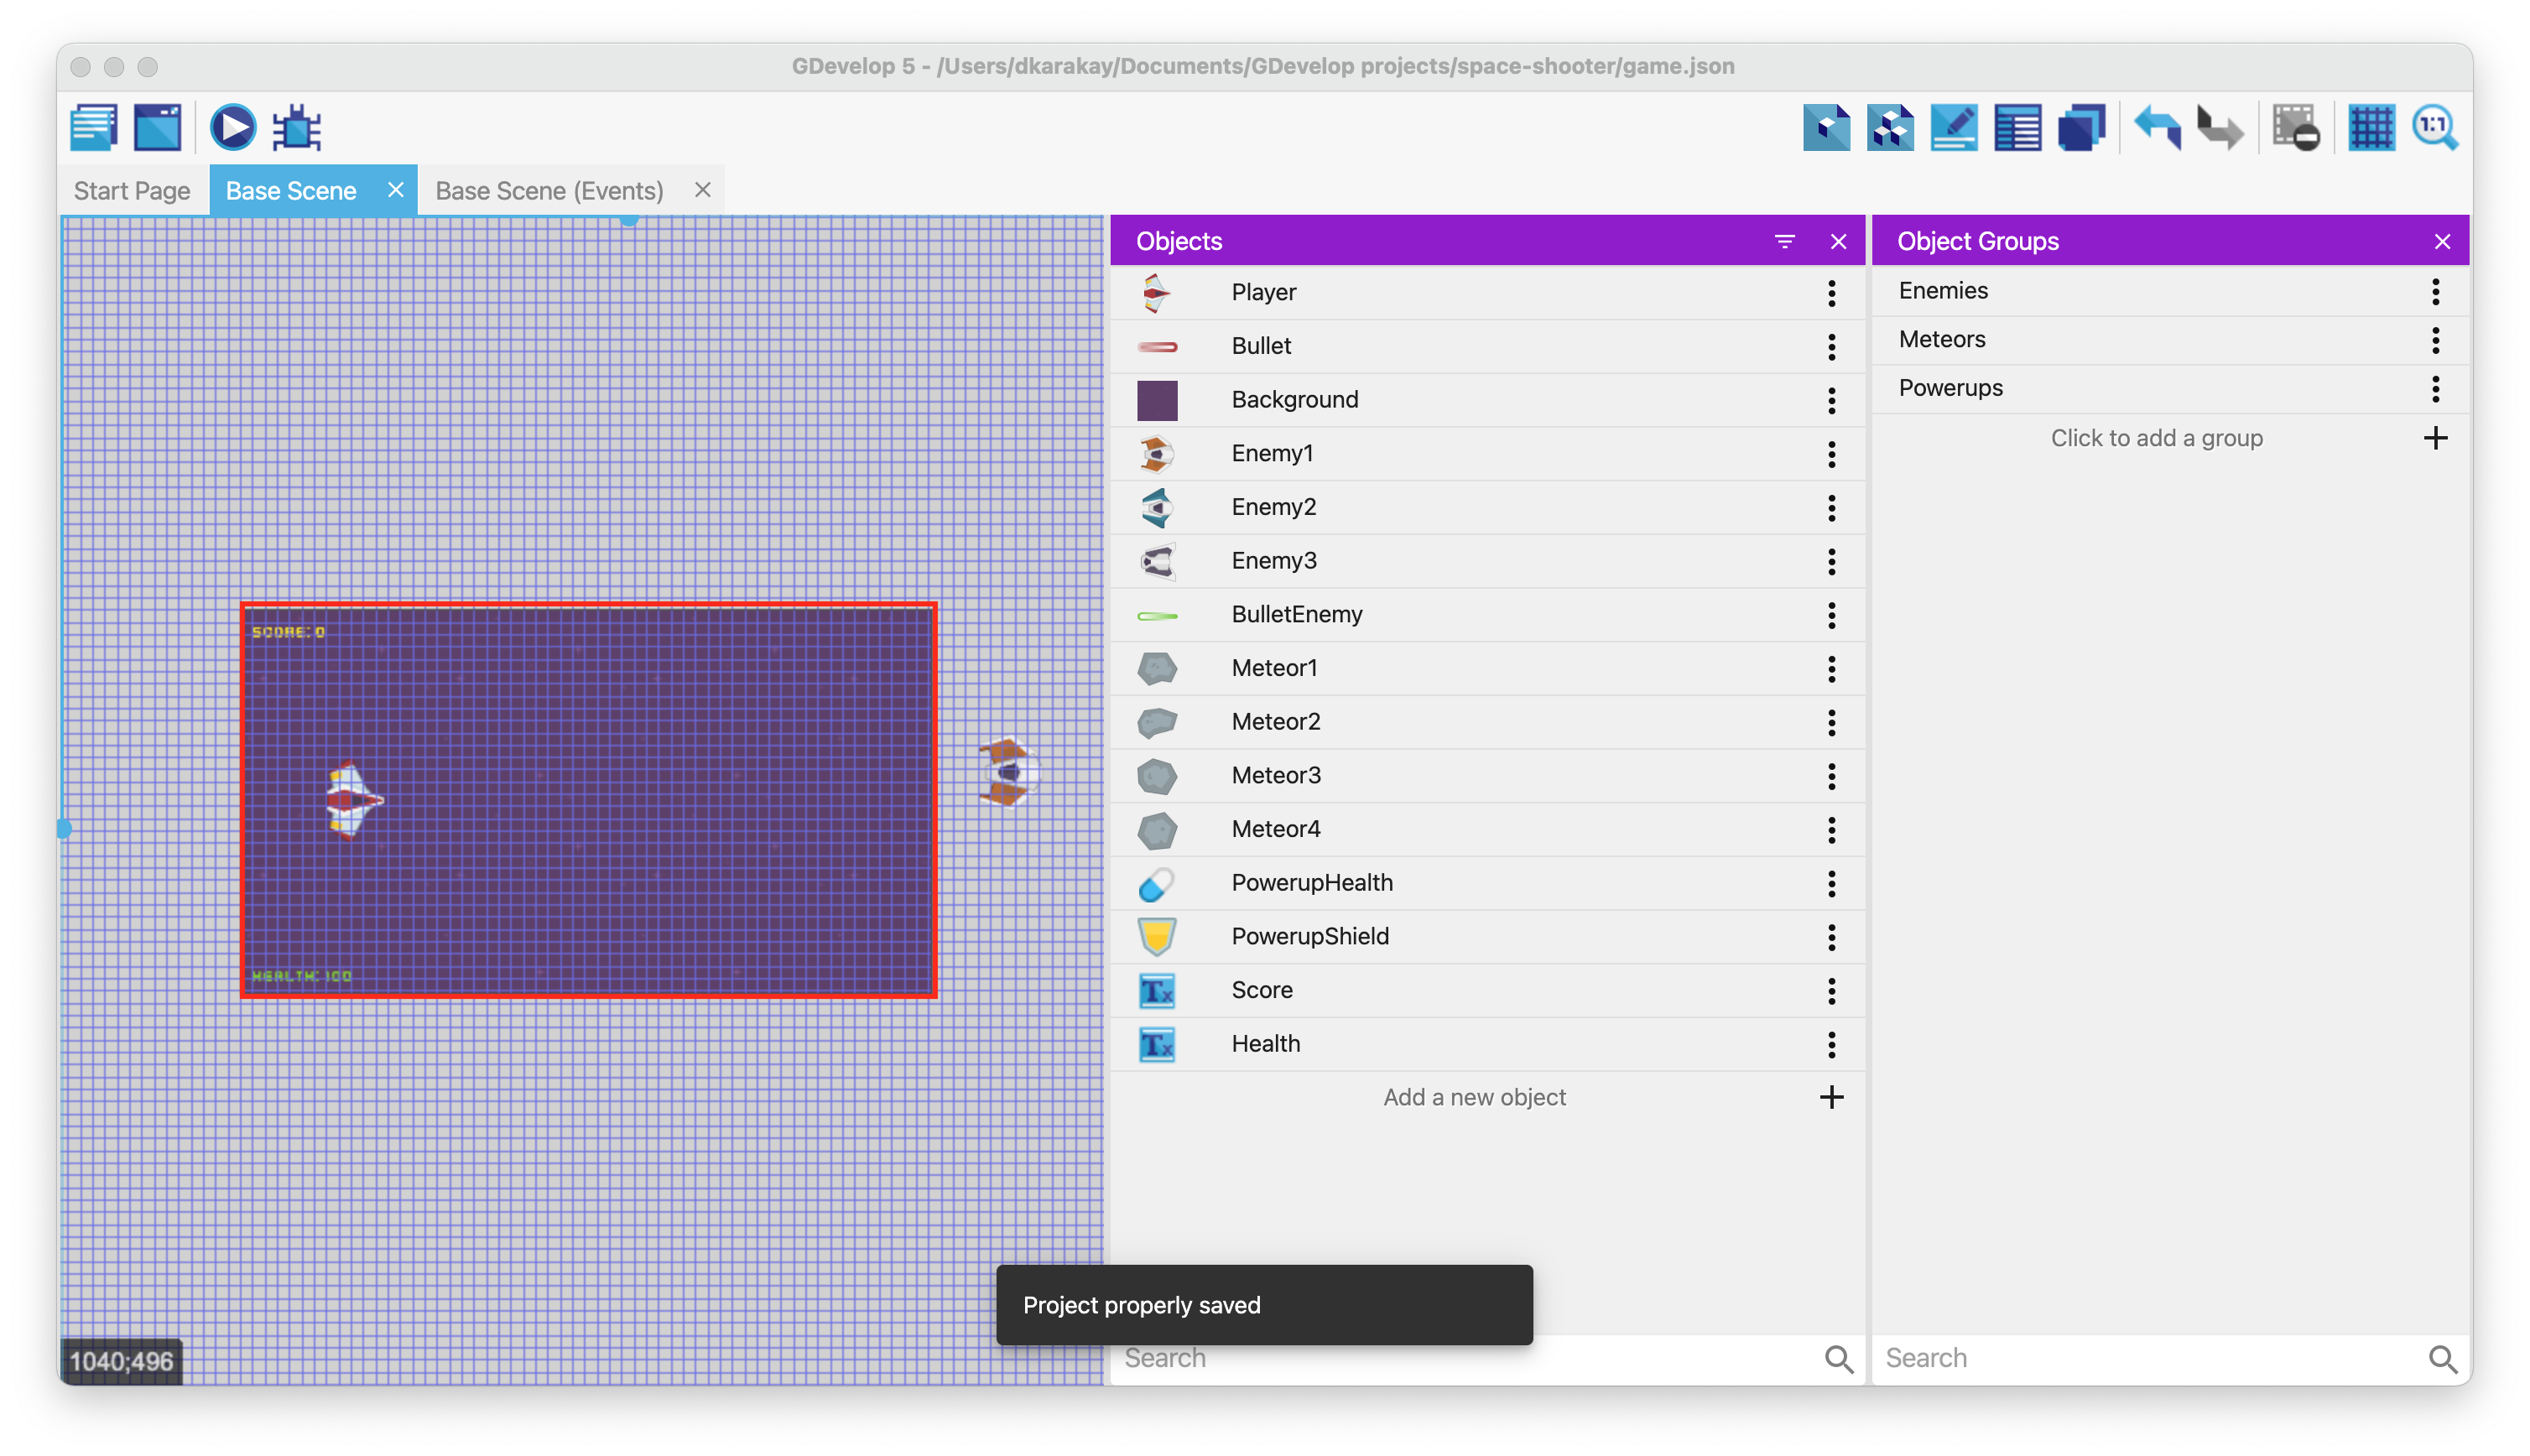The image size is (2530, 1456).
Task: Switch to Base Scene (Events) tab
Action: [x=549, y=190]
